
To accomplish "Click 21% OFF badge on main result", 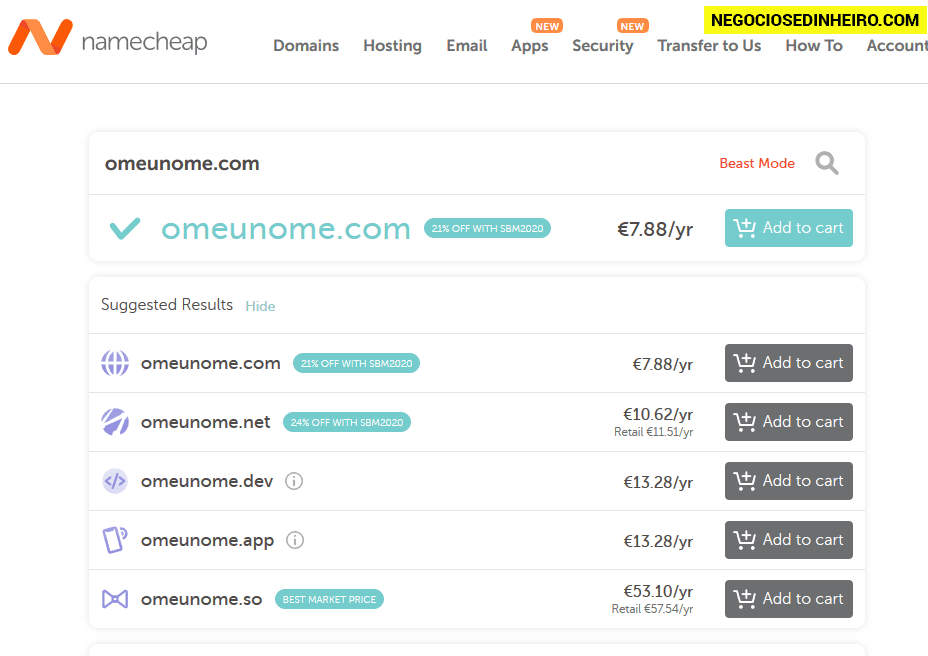I will [x=487, y=229].
